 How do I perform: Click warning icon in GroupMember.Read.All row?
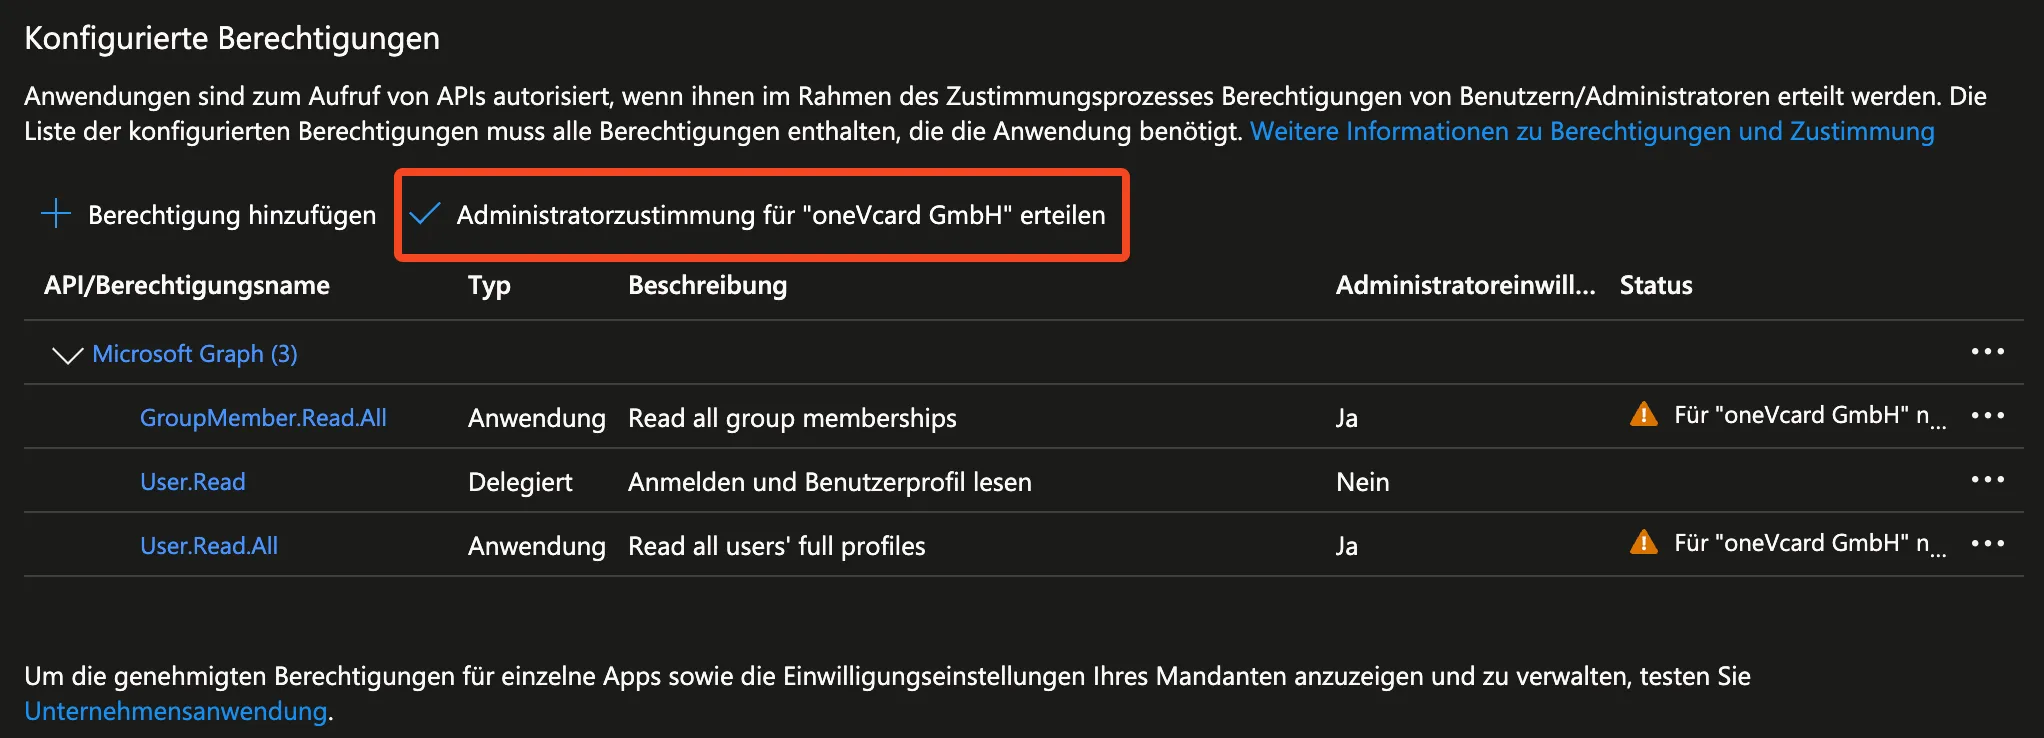[x=1643, y=414]
